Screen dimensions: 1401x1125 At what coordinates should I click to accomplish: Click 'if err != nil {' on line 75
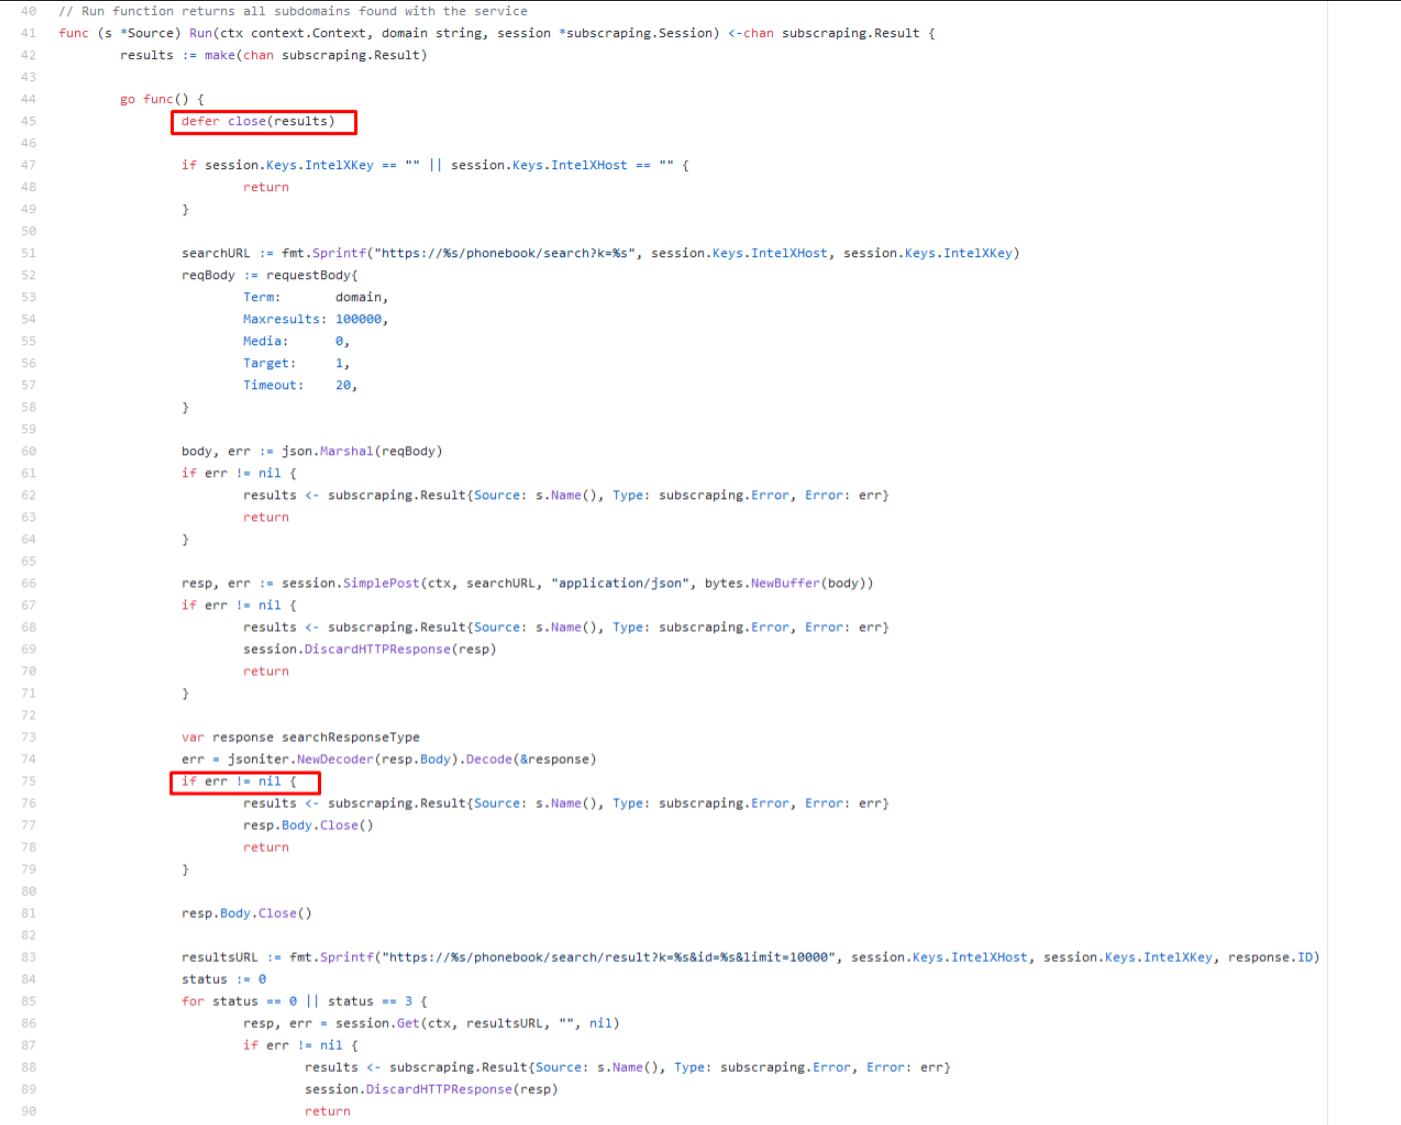[239, 781]
